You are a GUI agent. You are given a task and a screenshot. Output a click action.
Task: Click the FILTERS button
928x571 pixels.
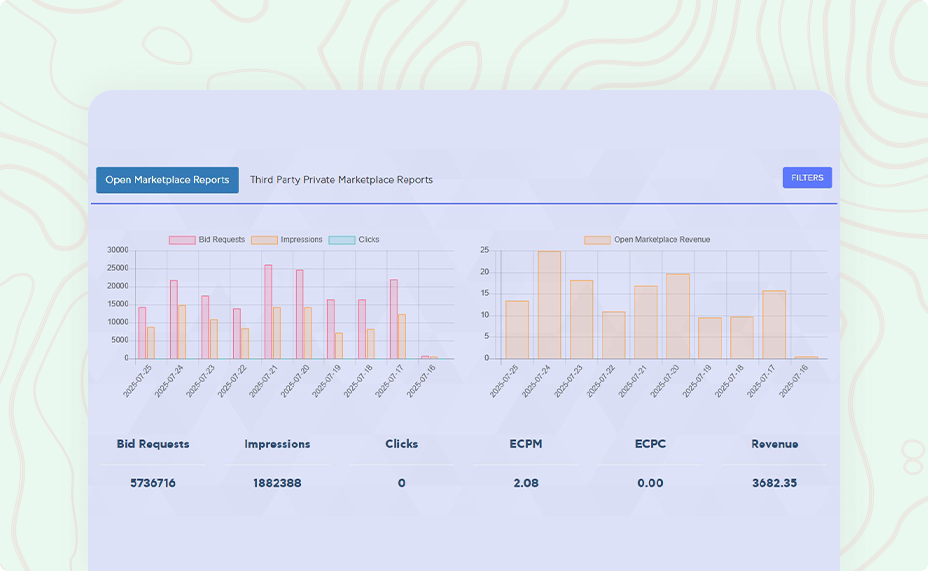click(x=807, y=178)
